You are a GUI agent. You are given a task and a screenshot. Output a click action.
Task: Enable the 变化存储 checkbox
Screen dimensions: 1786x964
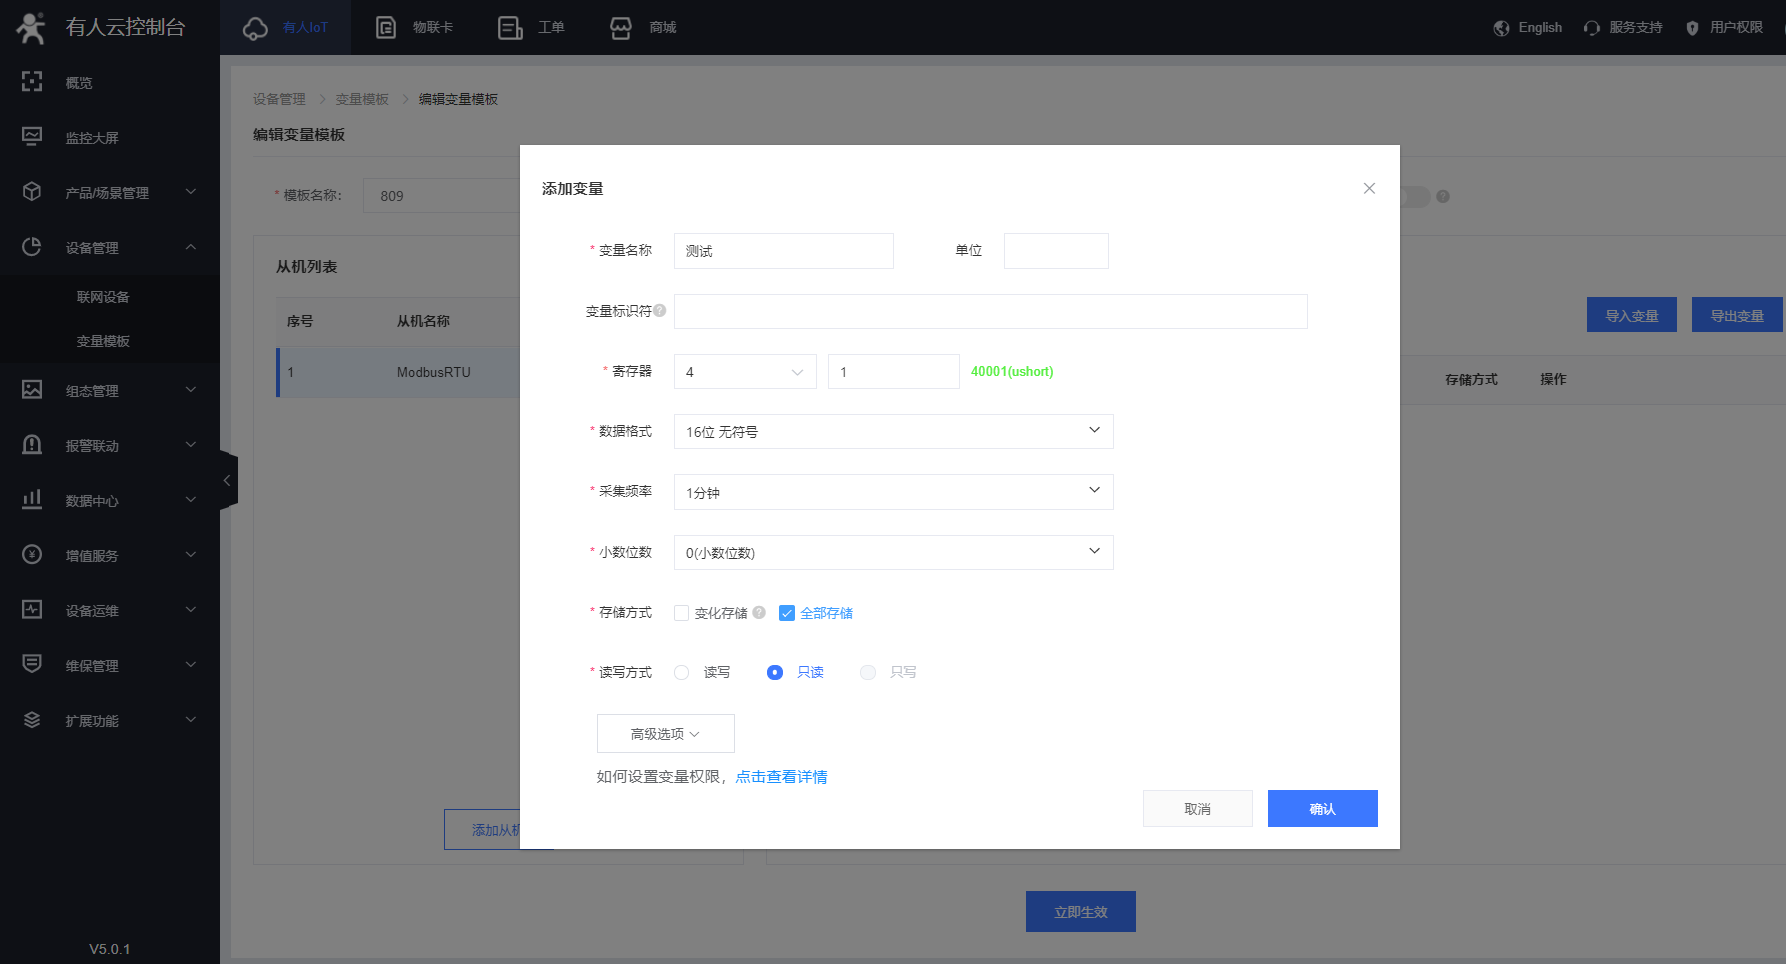[682, 613]
